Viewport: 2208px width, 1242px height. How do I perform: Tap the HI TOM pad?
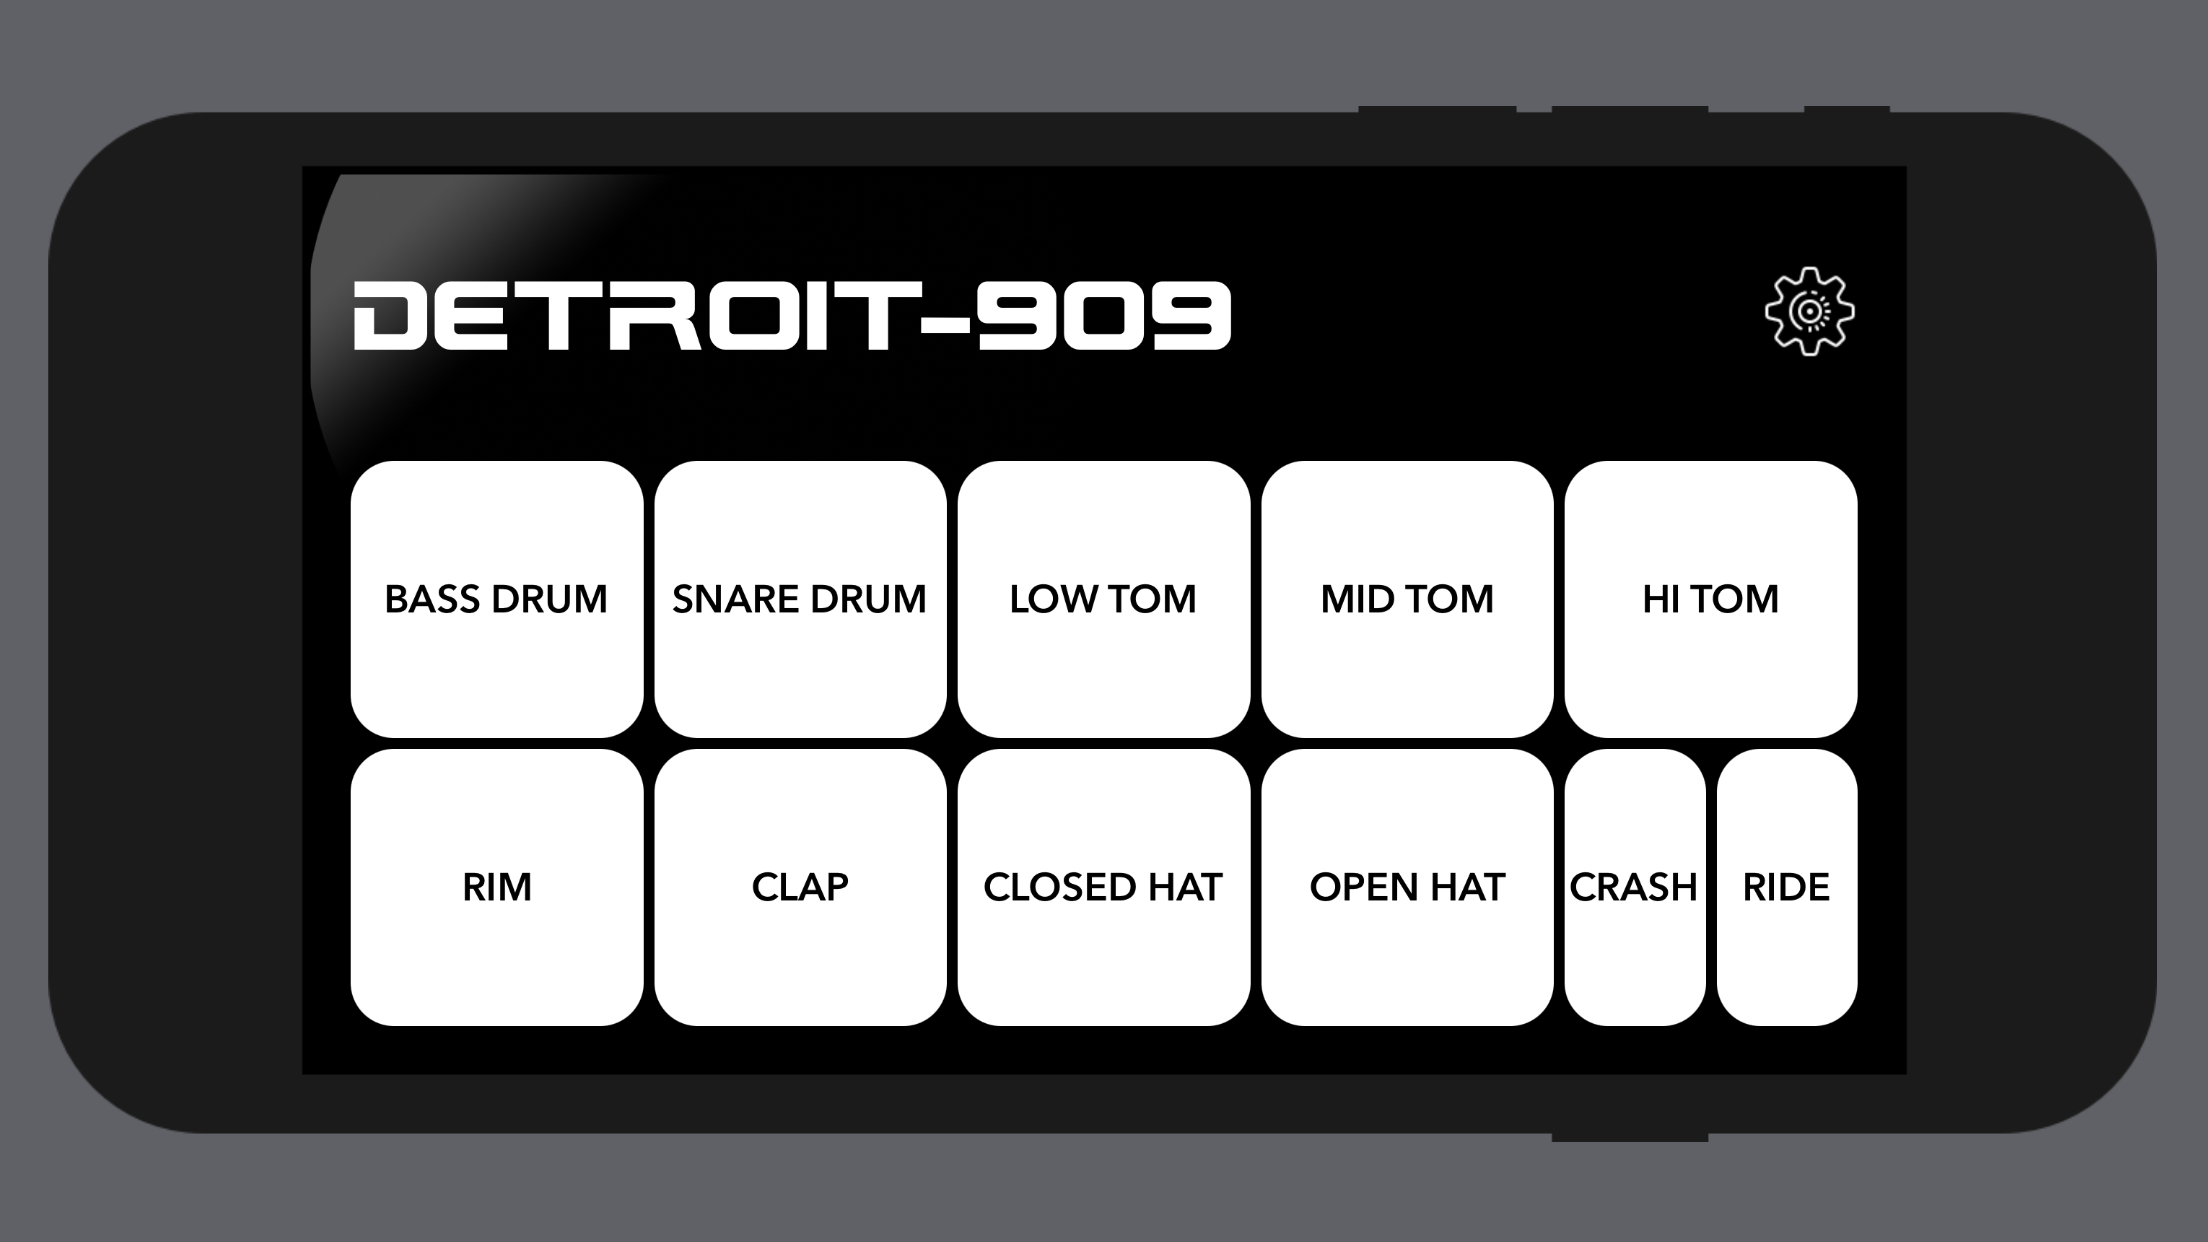click(1709, 597)
